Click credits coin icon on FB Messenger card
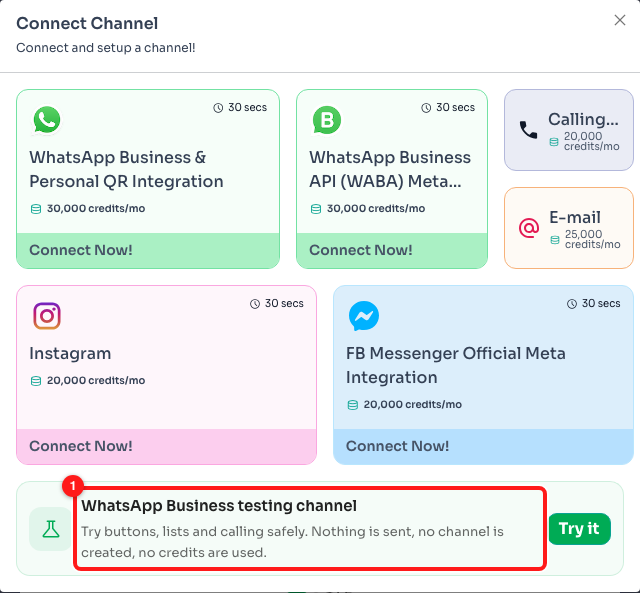640x593 pixels. (353, 405)
